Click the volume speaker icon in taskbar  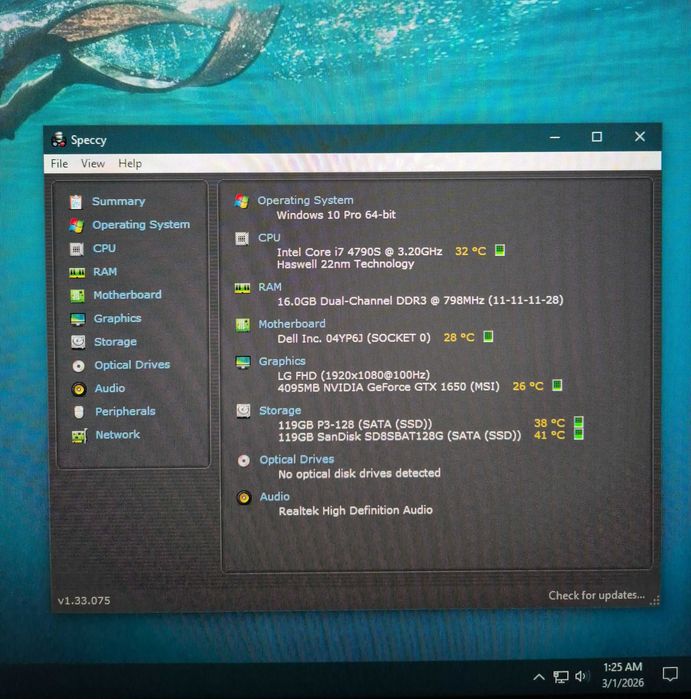[x=581, y=676]
